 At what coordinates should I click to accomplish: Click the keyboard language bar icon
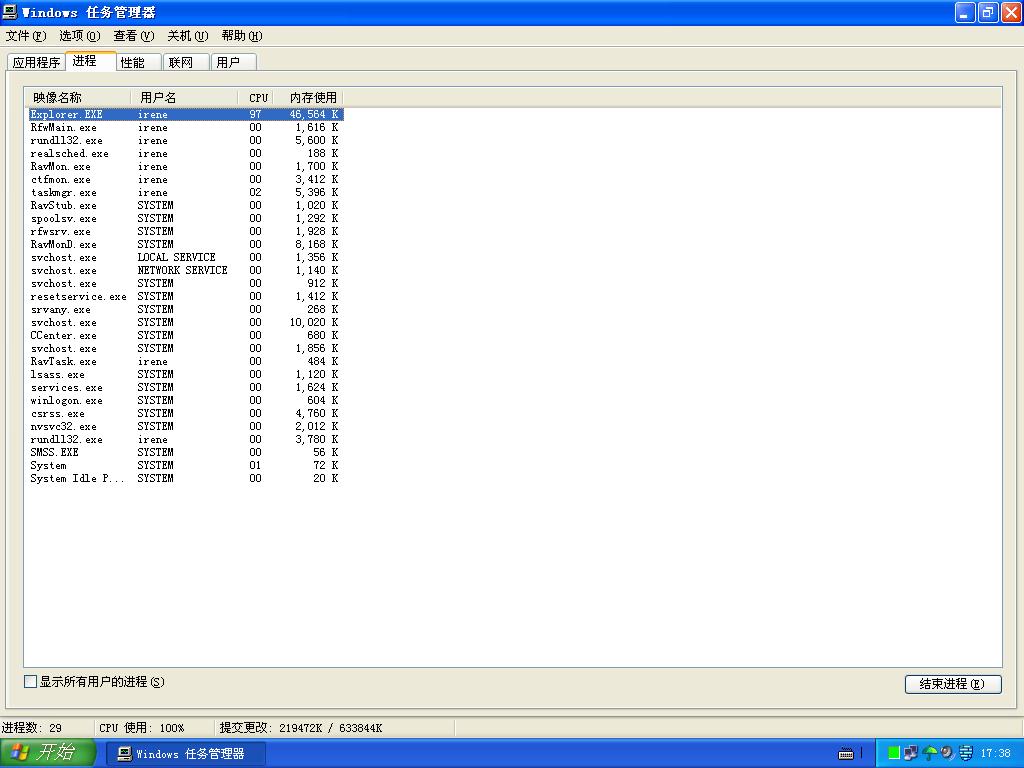[846, 754]
